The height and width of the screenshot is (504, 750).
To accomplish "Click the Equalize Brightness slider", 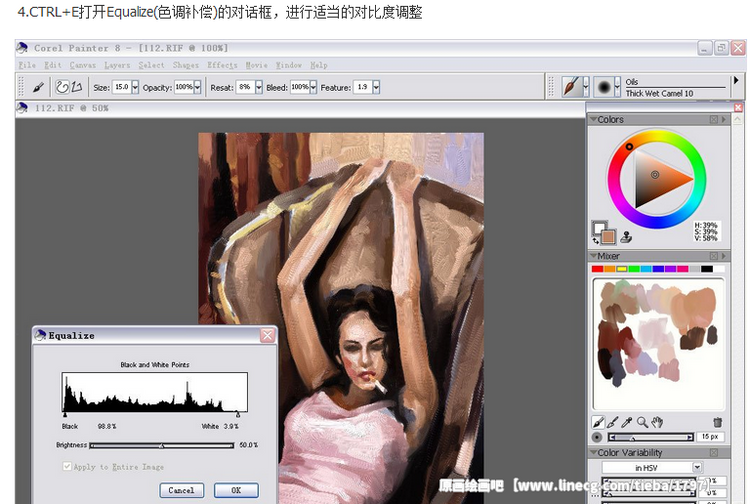I will point(162,445).
